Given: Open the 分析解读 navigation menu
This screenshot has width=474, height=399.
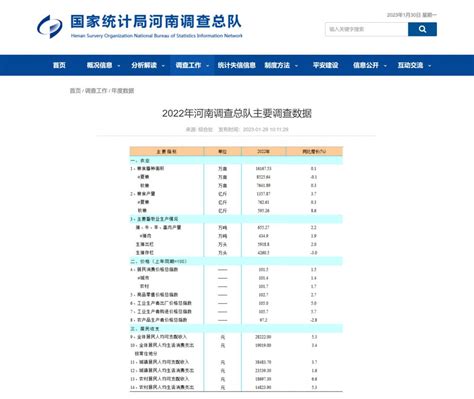Looking at the screenshot, I should tap(144, 65).
